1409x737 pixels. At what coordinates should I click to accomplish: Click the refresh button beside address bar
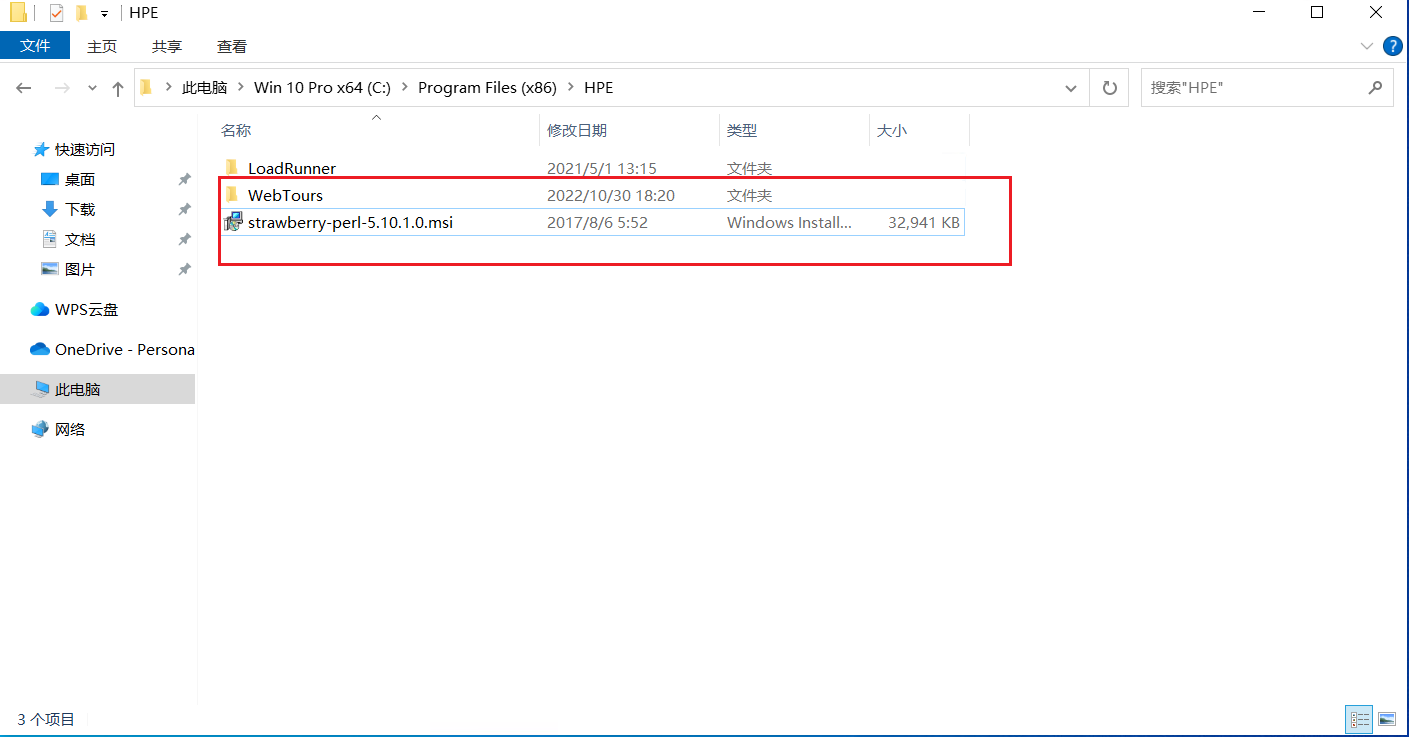1109,88
